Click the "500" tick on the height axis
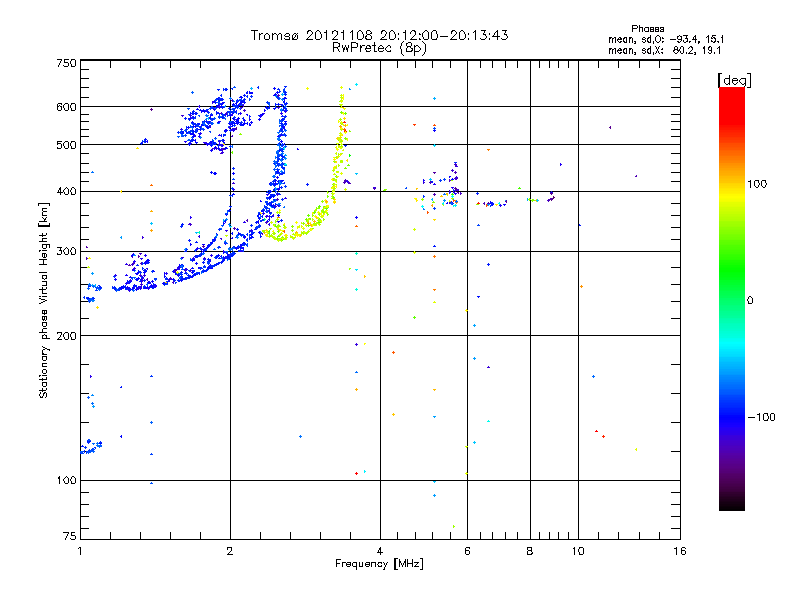800x600 pixels. [66, 145]
